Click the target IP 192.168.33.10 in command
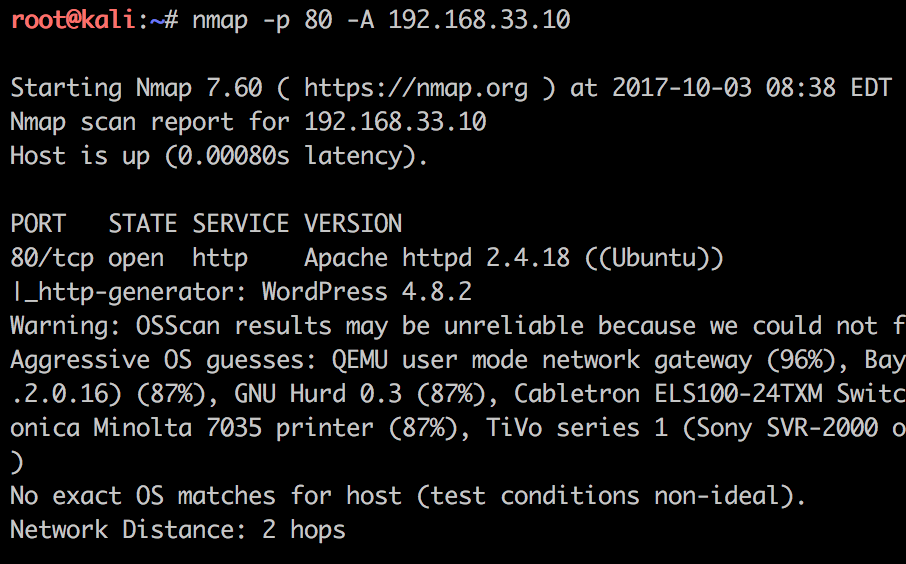This screenshot has height=564, width=906. [x=479, y=20]
